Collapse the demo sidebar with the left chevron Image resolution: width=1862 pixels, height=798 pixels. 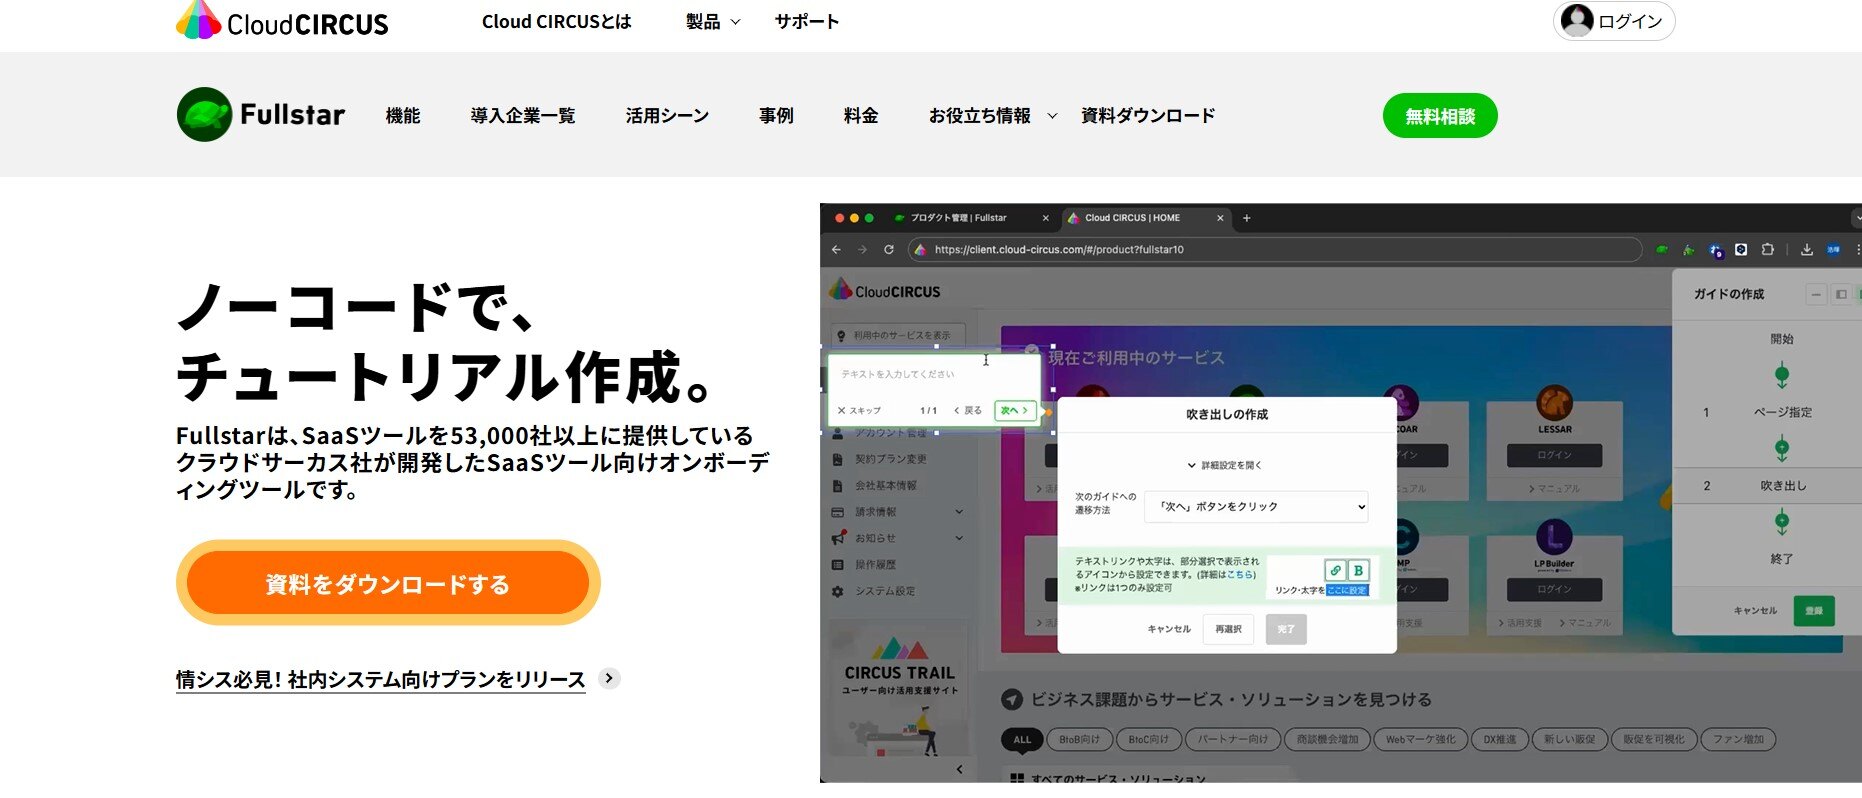(x=959, y=769)
